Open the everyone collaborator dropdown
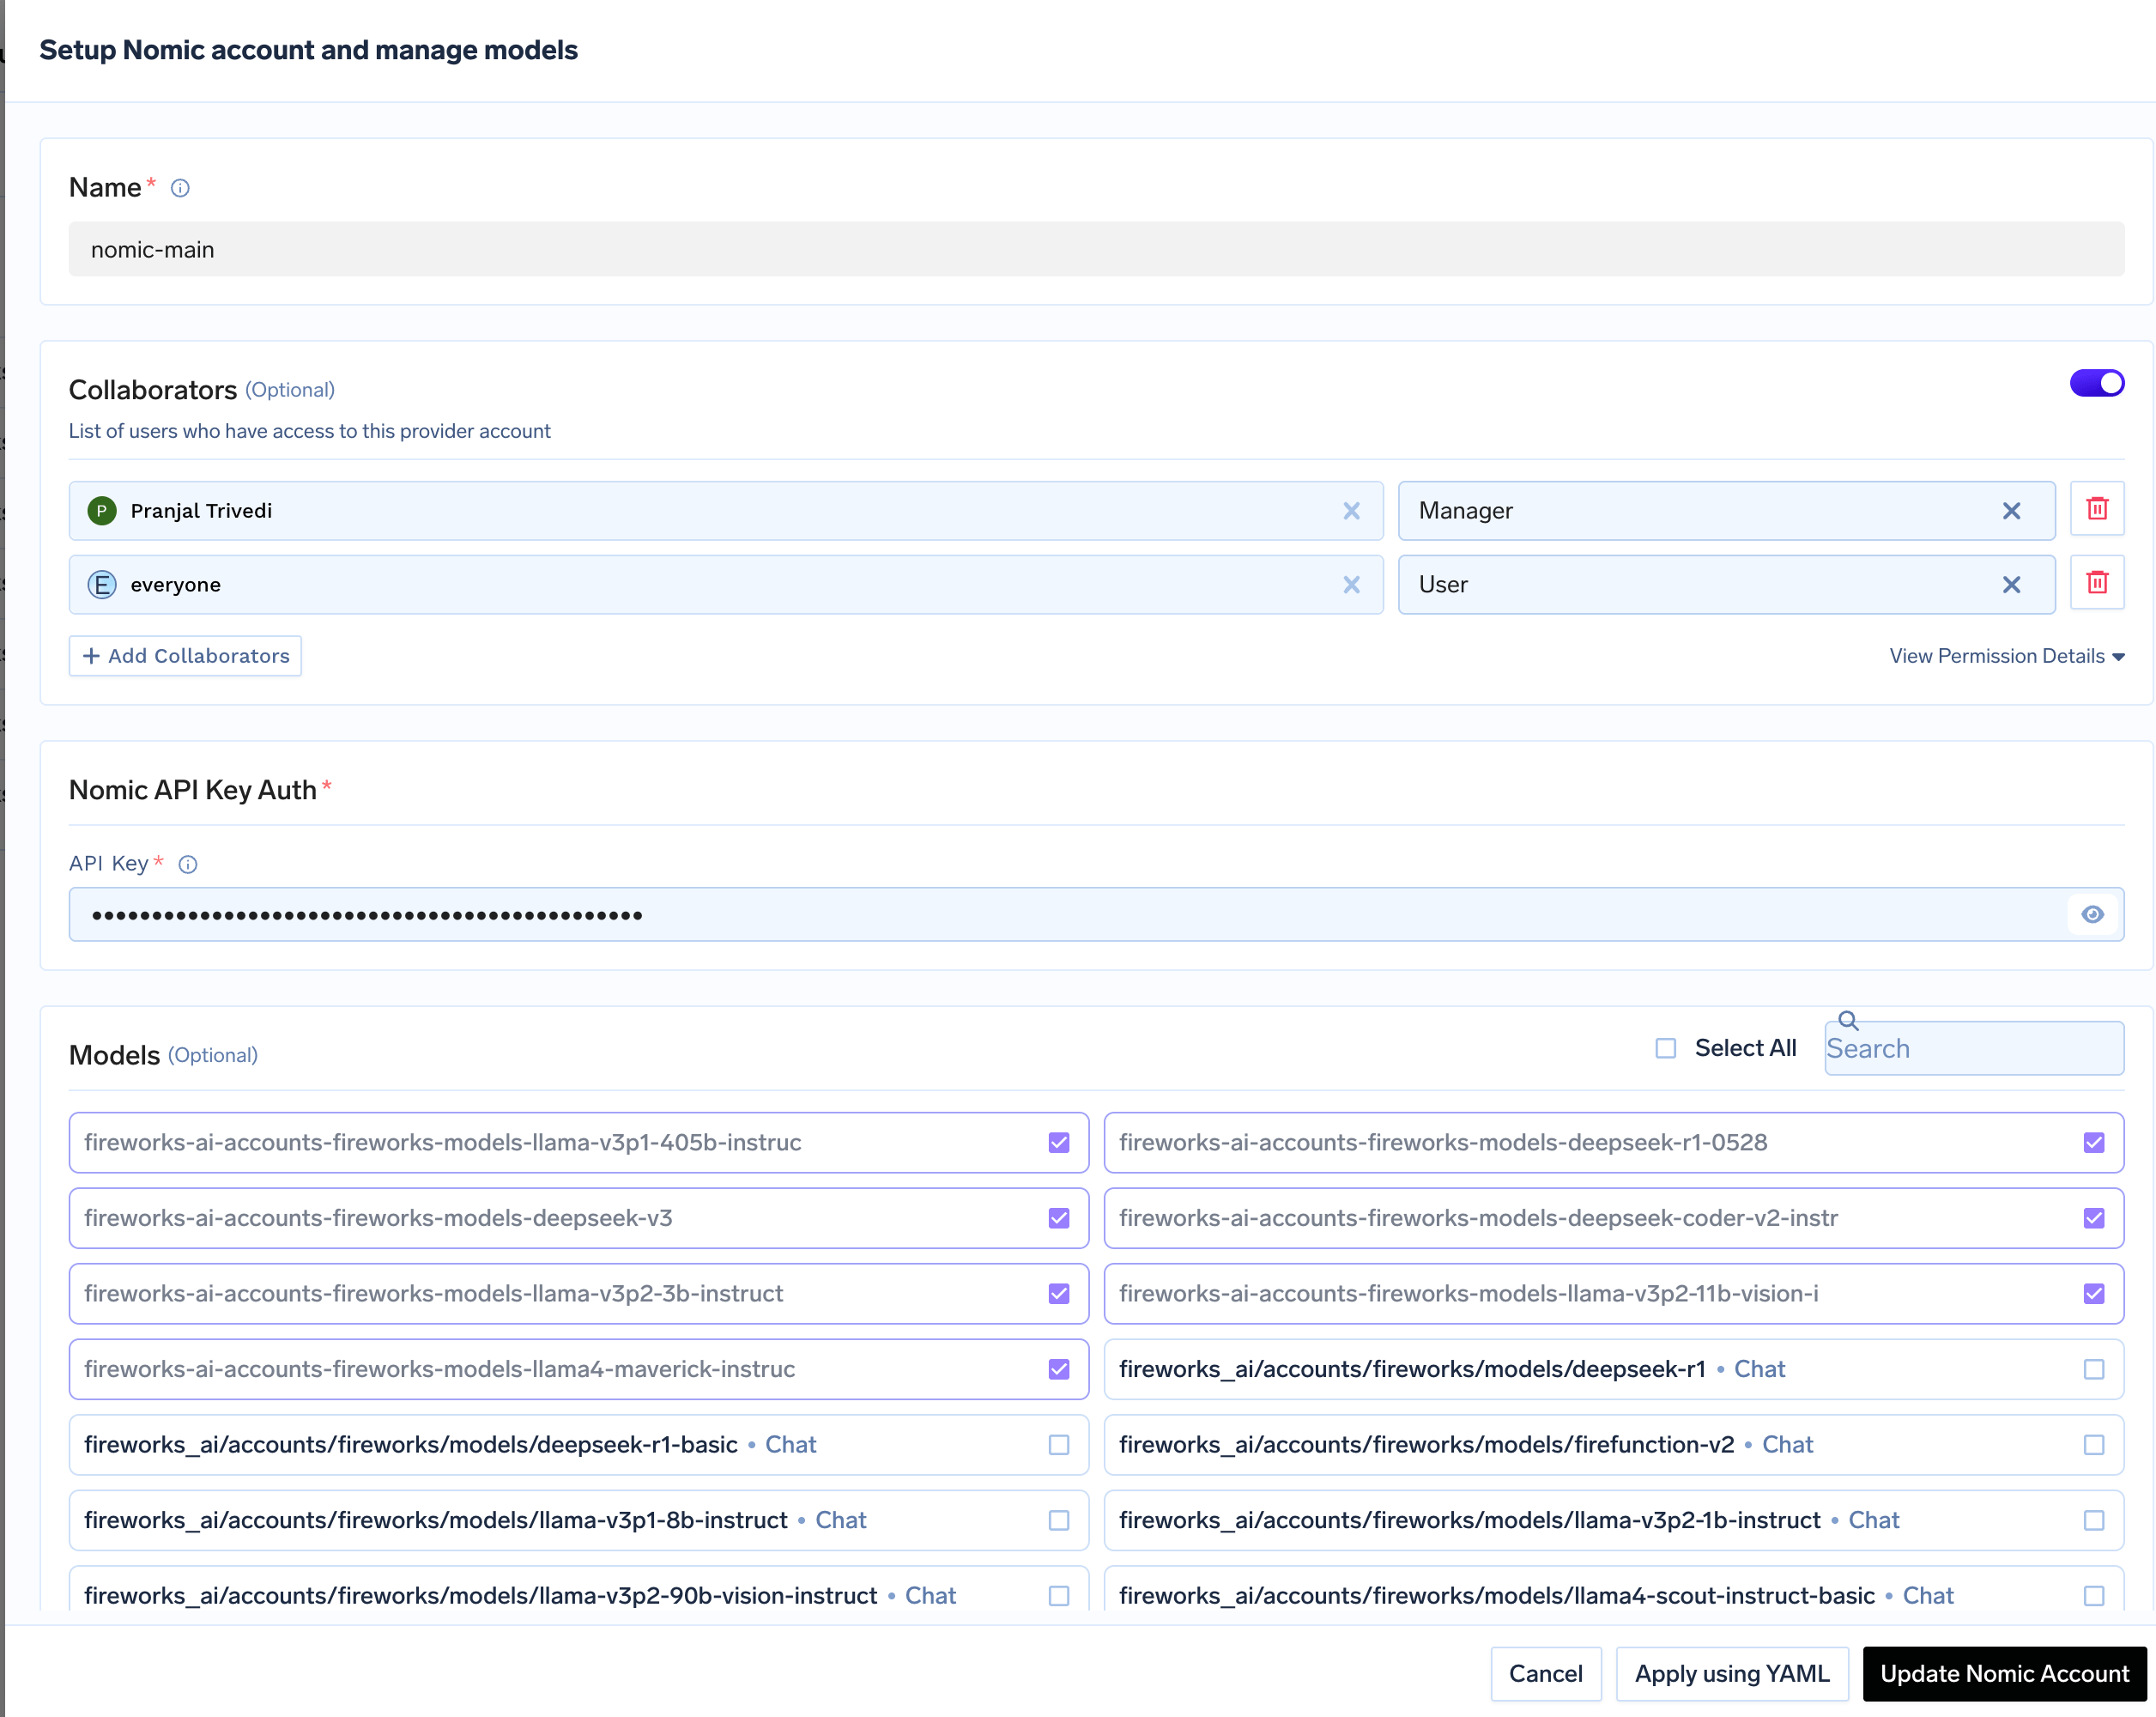 pos(726,585)
